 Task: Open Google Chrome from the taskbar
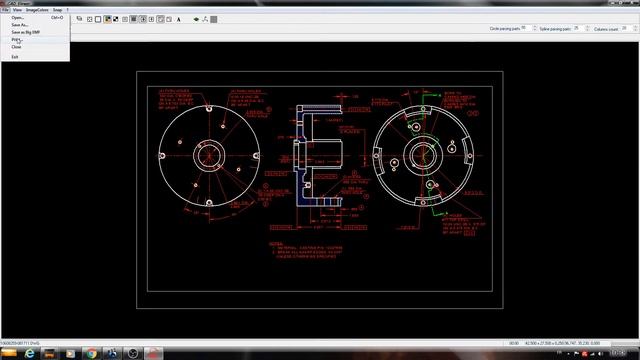point(91,353)
